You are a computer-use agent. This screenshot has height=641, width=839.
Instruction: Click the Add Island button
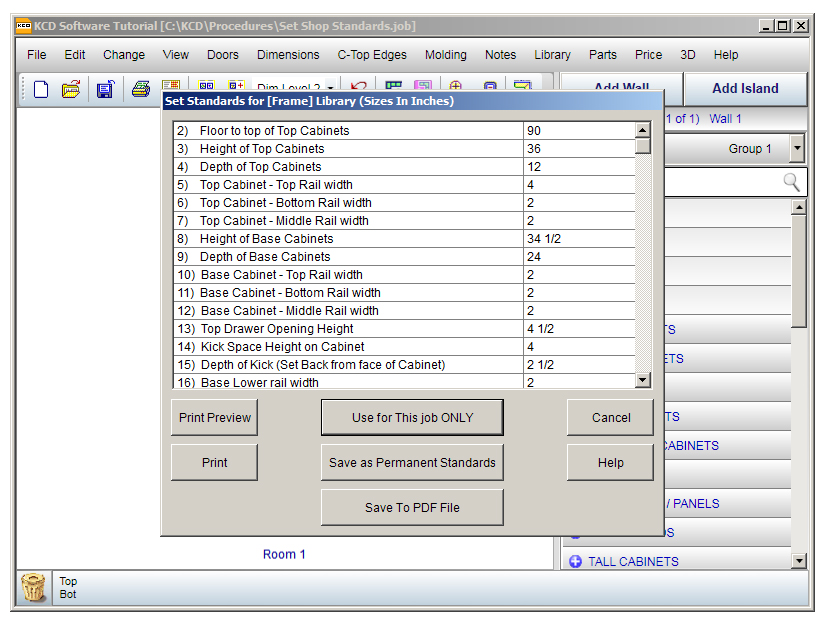[x=745, y=88]
